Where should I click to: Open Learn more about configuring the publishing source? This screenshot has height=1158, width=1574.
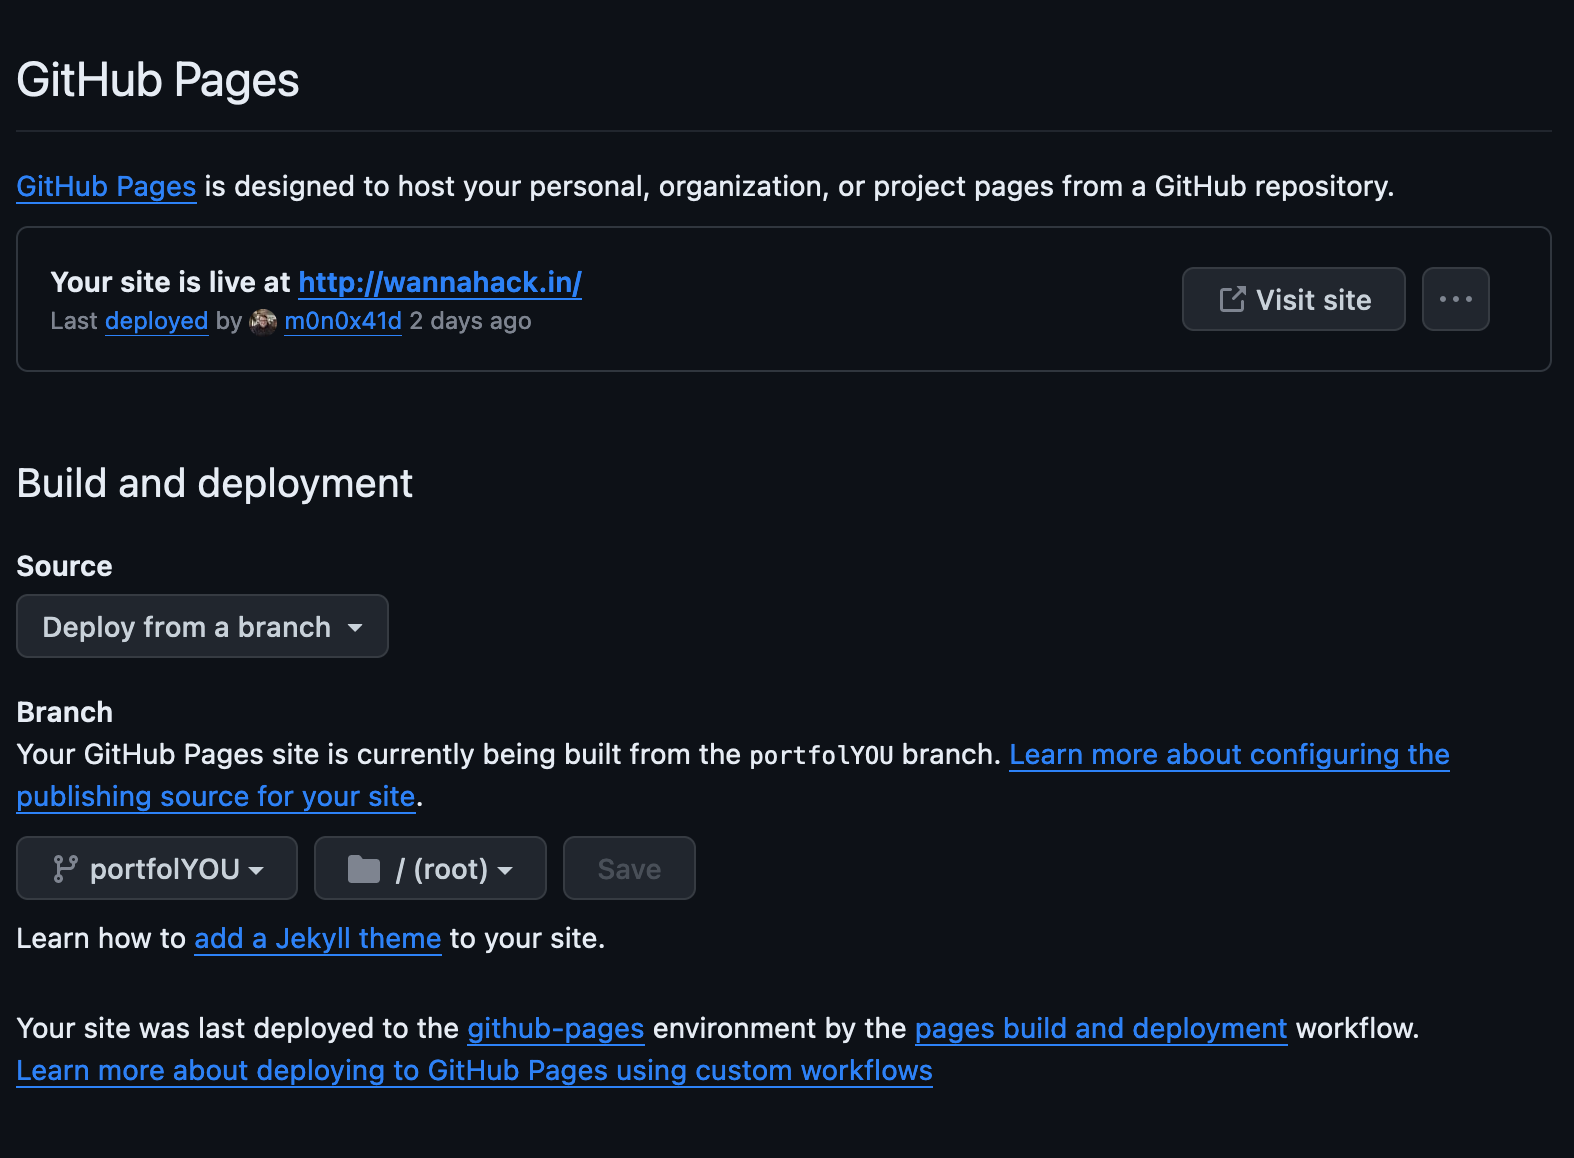(x=1229, y=754)
